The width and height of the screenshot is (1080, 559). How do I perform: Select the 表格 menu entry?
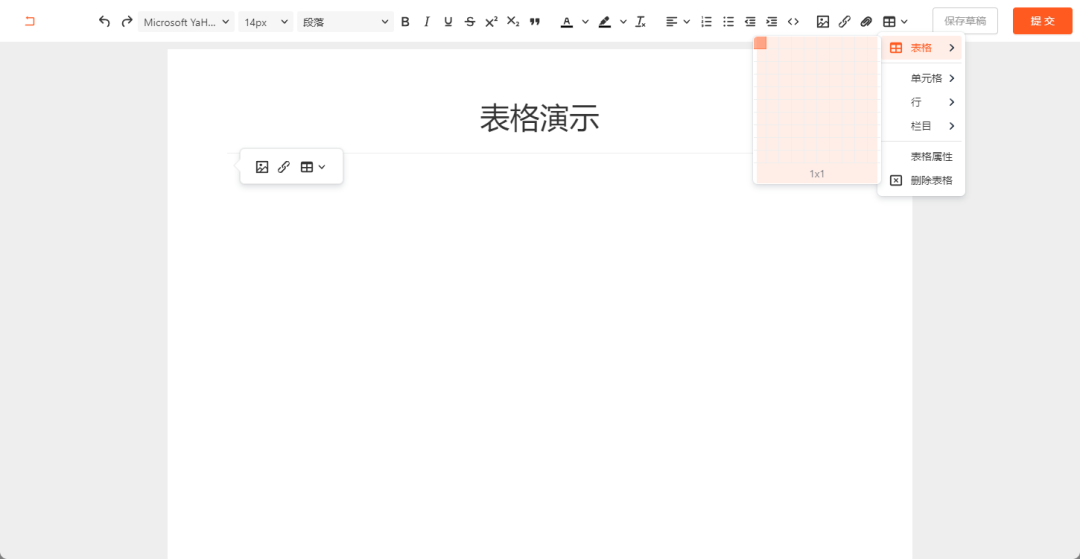(x=921, y=48)
